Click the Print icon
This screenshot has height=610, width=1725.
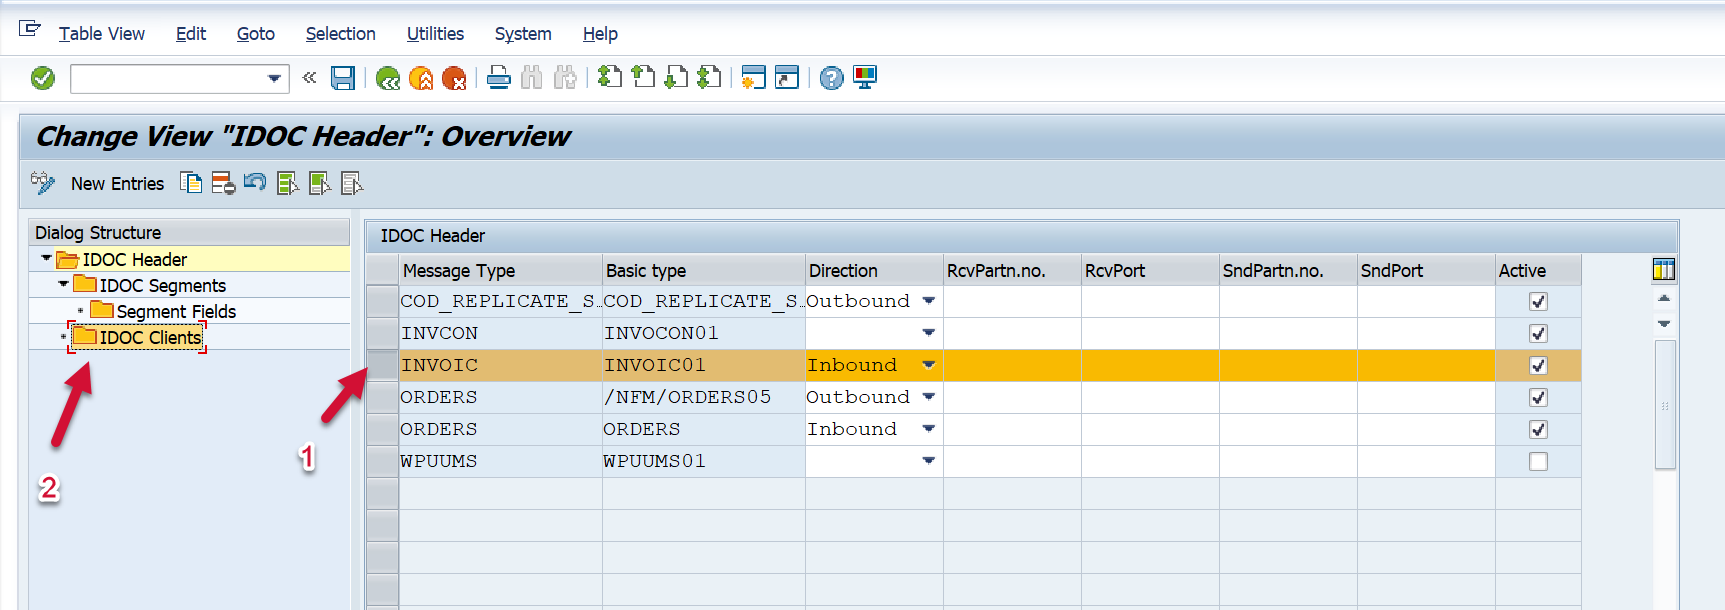[x=499, y=78]
